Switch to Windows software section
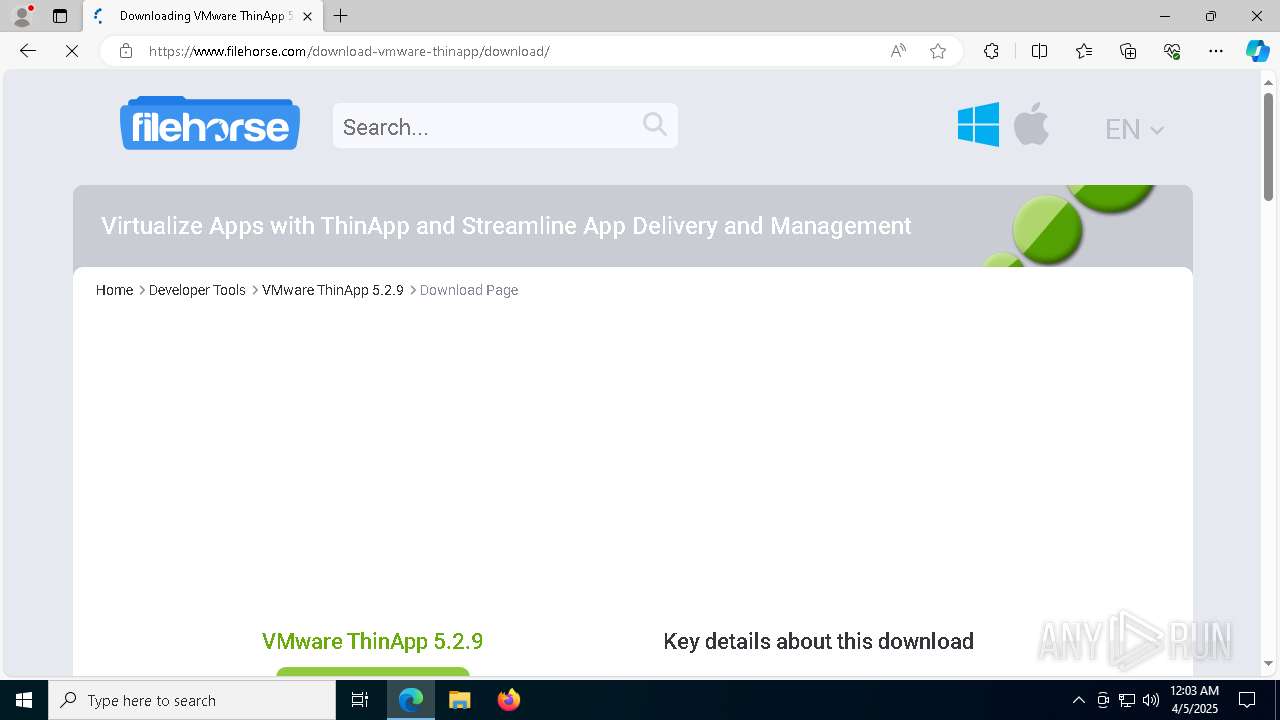Viewport: 1280px width, 720px height. 978,125
